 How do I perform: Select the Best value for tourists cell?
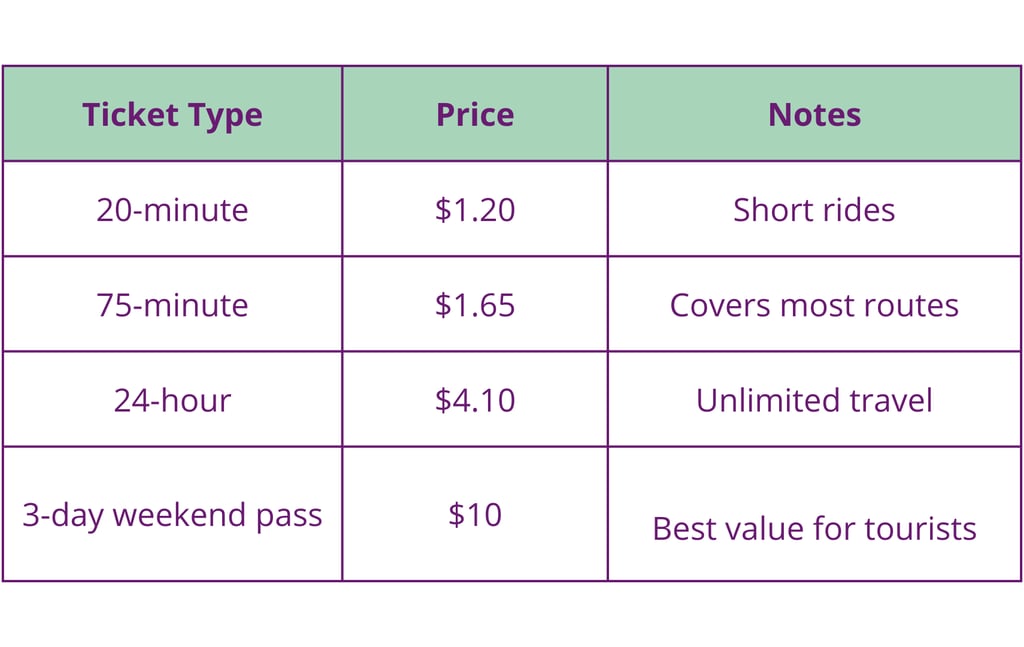click(x=814, y=528)
